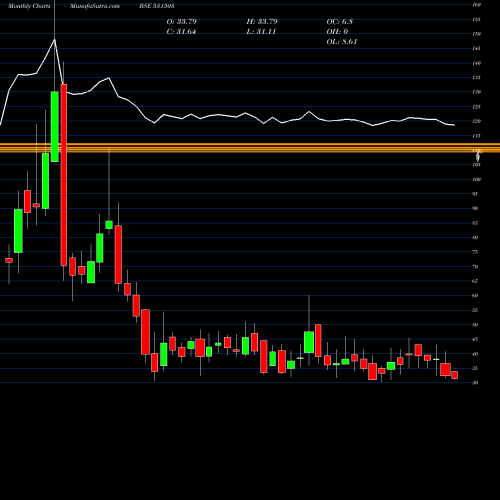Select the low value L: 31.11
The height and width of the screenshot is (500, 500).
[x=261, y=32]
